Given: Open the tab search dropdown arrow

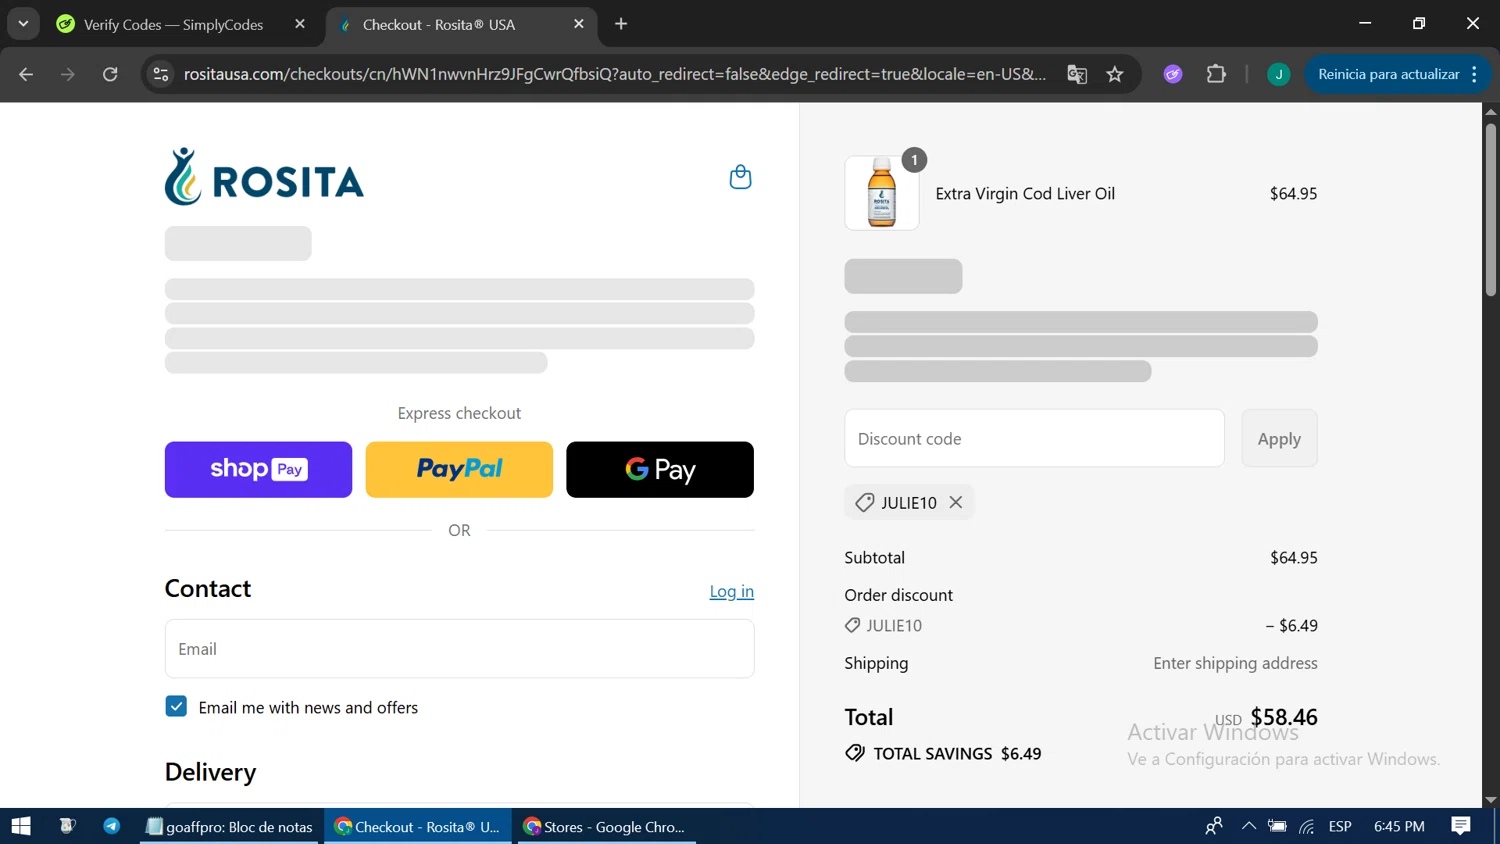Looking at the screenshot, I should (23, 24).
